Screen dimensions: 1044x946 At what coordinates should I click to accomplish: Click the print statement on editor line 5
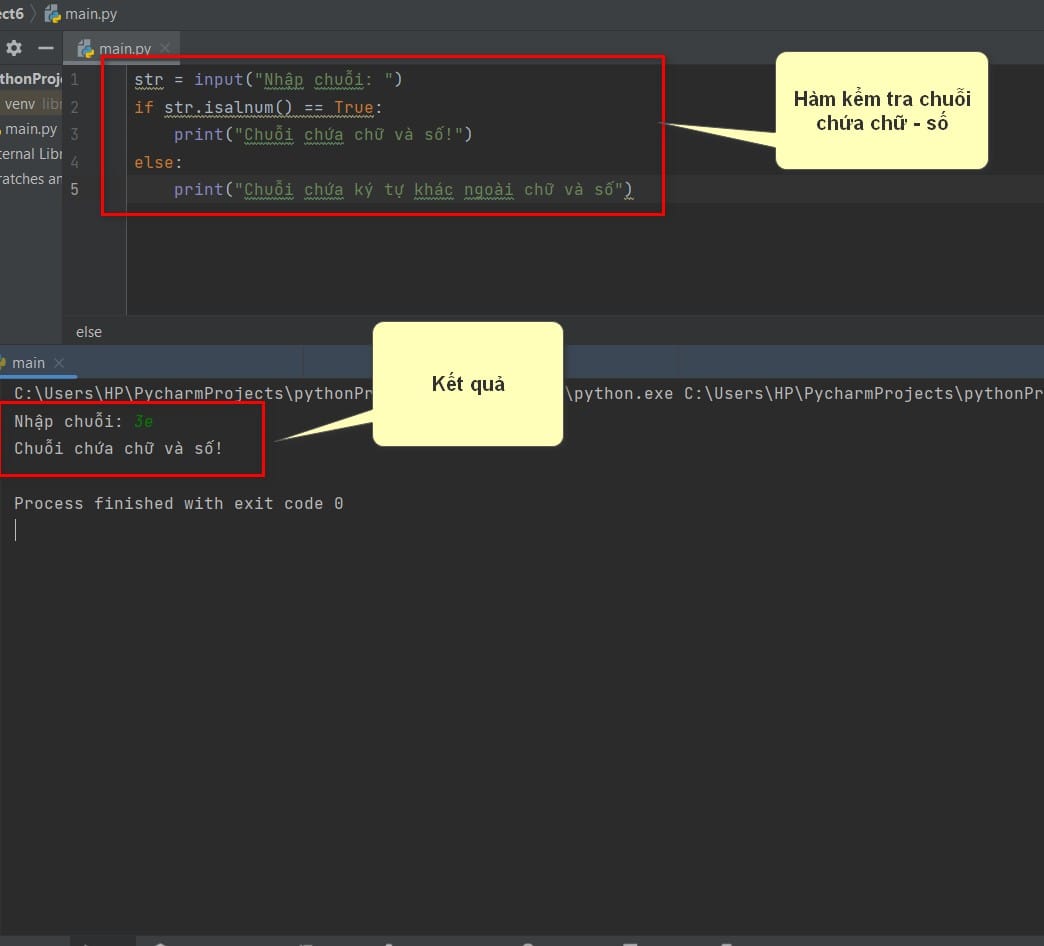403,190
